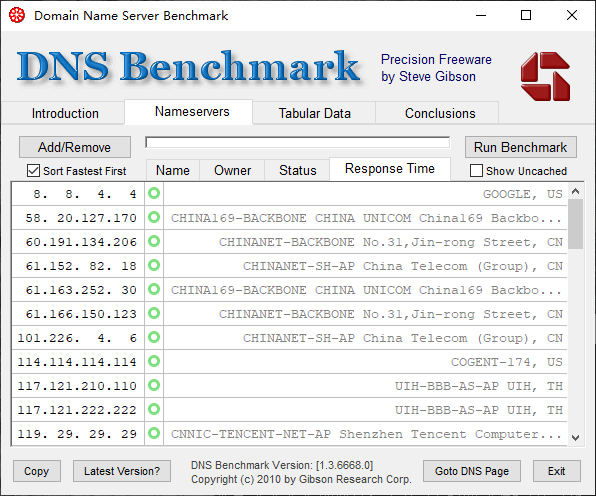Click the status circle for 61.163.252.30
This screenshot has width=596, height=496.
[154, 289]
